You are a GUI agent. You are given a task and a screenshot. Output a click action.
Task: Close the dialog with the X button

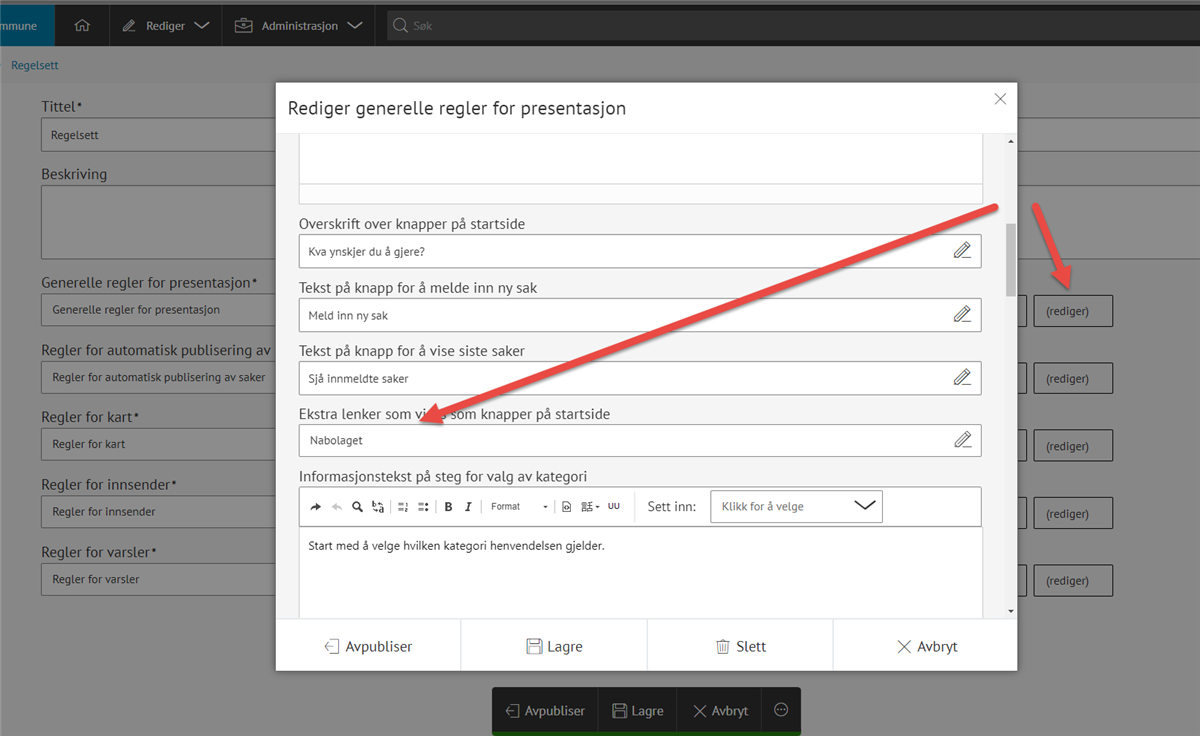tap(999, 99)
